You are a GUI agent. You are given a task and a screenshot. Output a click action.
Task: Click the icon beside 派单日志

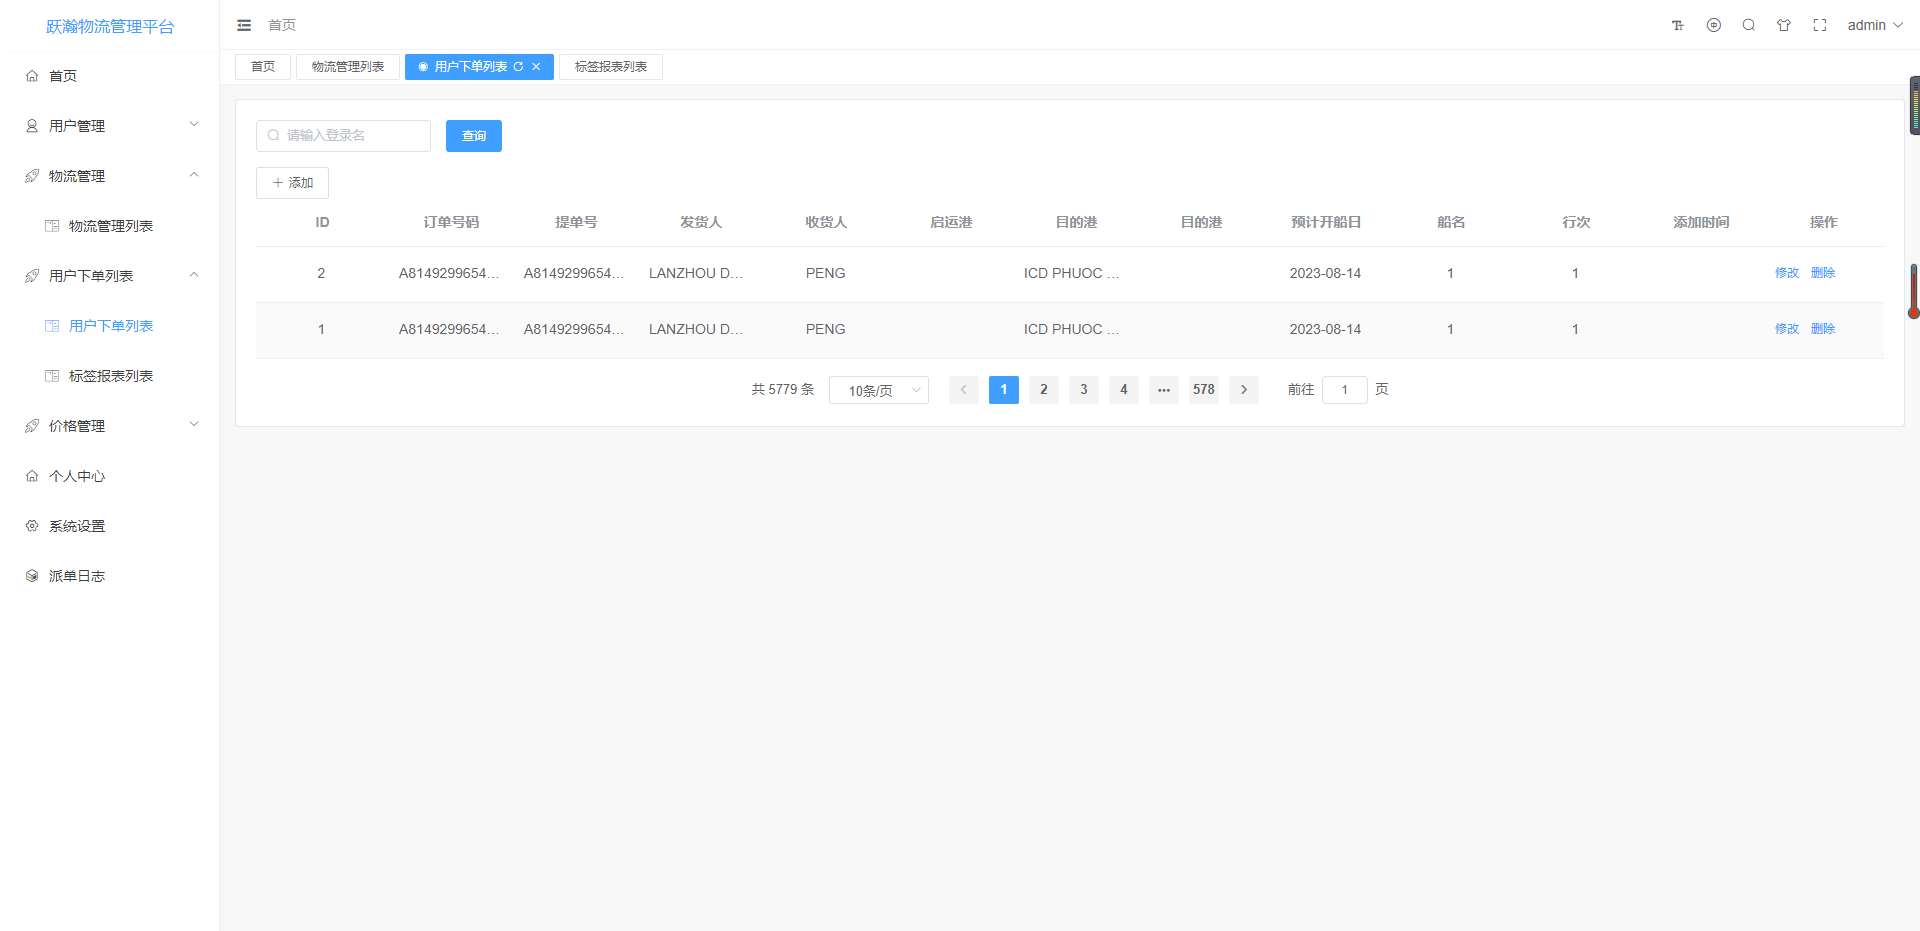[x=32, y=576]
